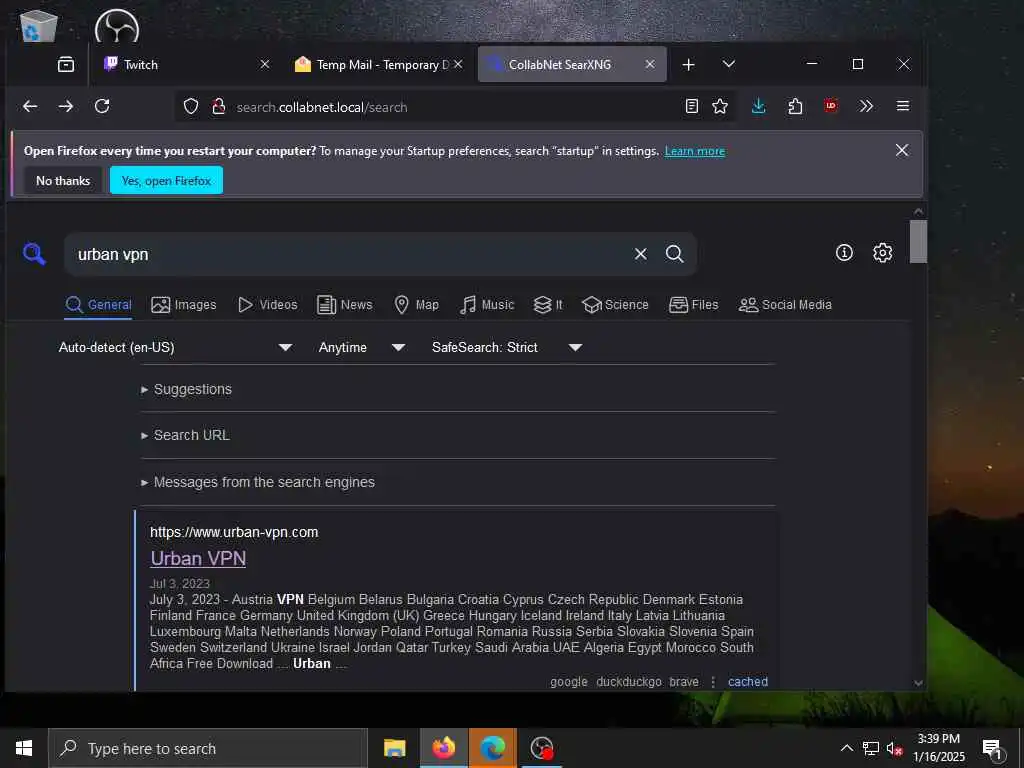Reload the current page
Image resolution: width=1024 pixels, height=768 pixels.
click(102, 106)
